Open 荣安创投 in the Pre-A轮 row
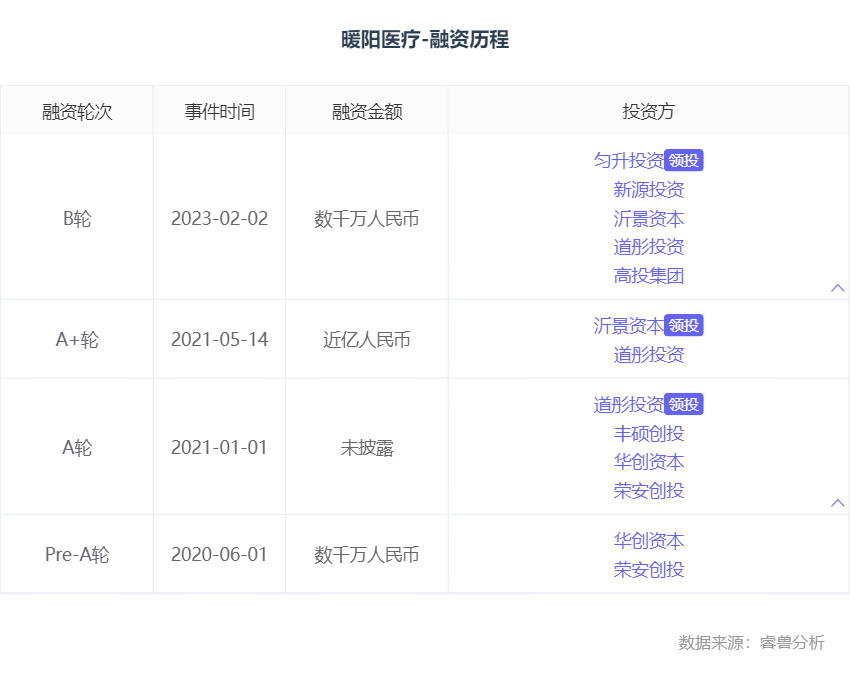Viewport: 850px width, 685px height. click(x=649, y=570)
